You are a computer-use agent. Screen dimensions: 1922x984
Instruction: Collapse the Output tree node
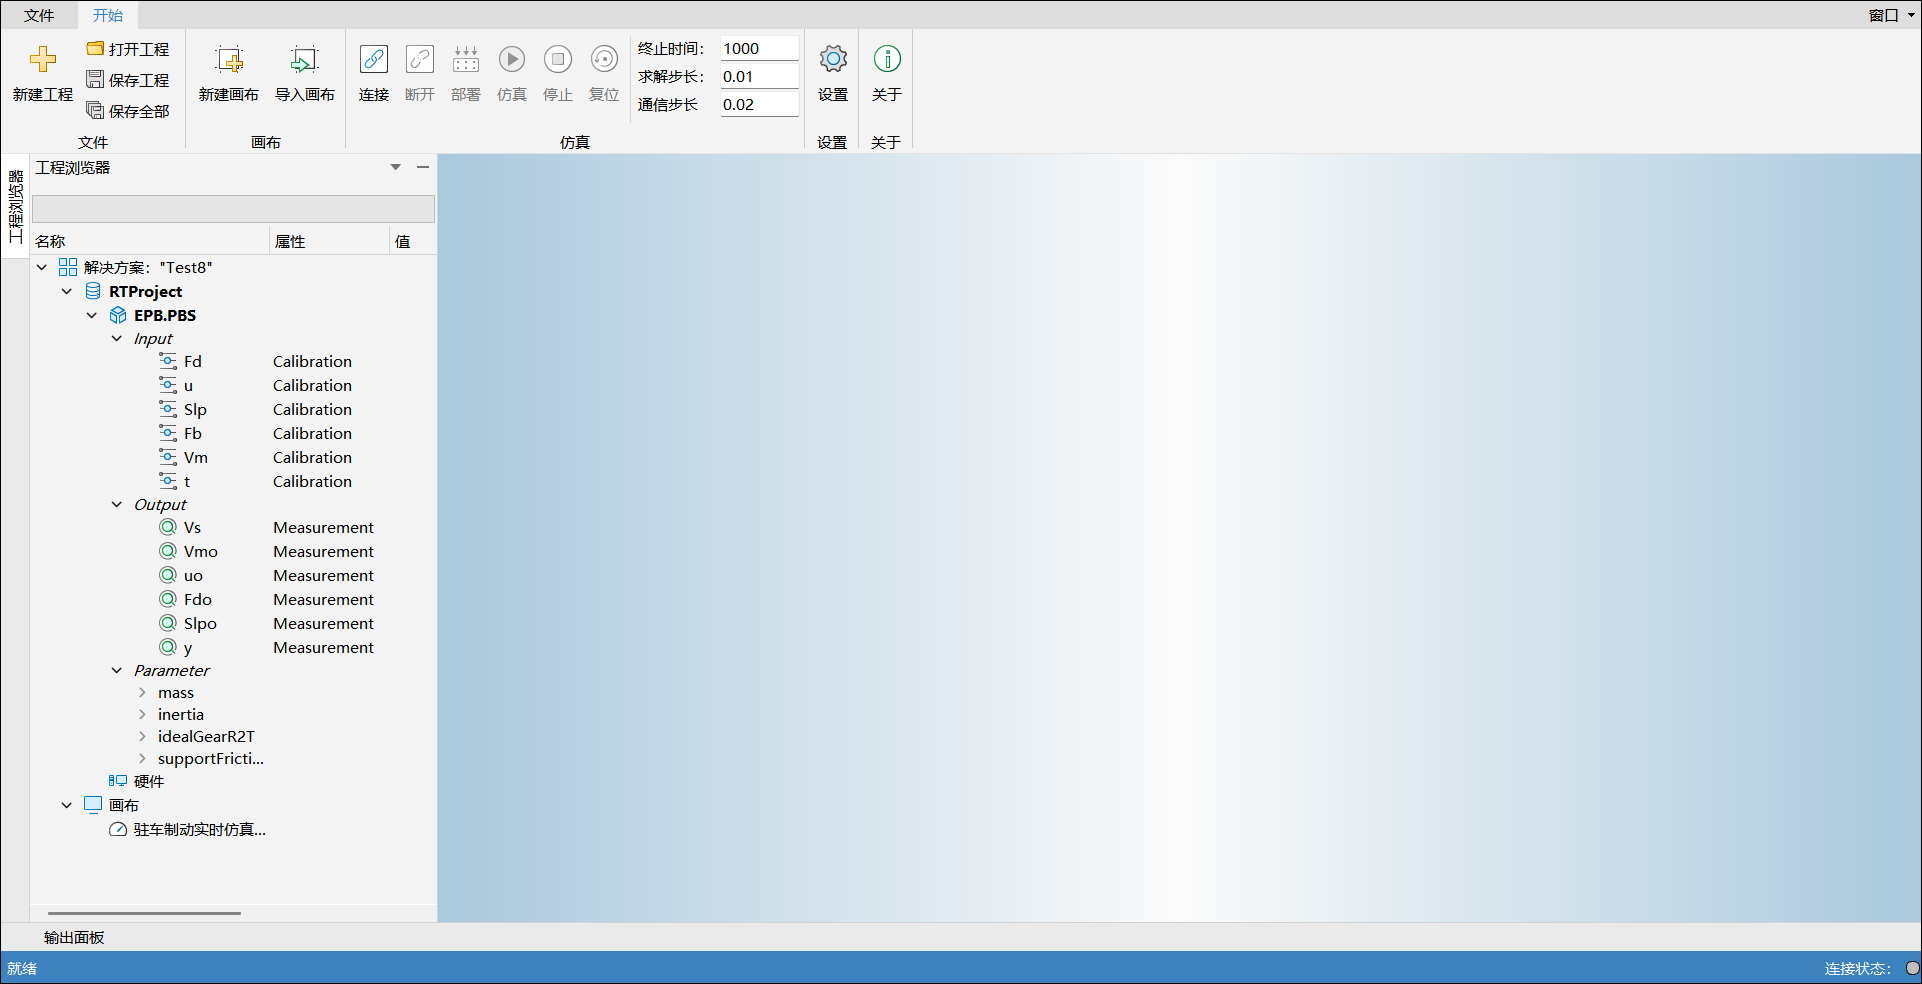(x=117, y=505)
